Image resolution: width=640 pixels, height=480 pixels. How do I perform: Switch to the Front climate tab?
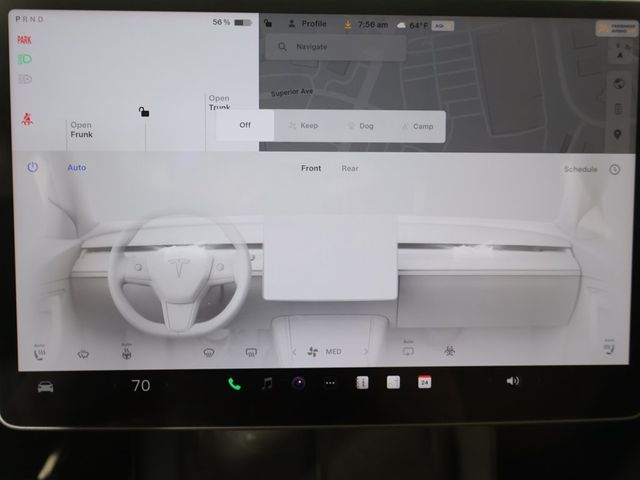pos(311,168)
